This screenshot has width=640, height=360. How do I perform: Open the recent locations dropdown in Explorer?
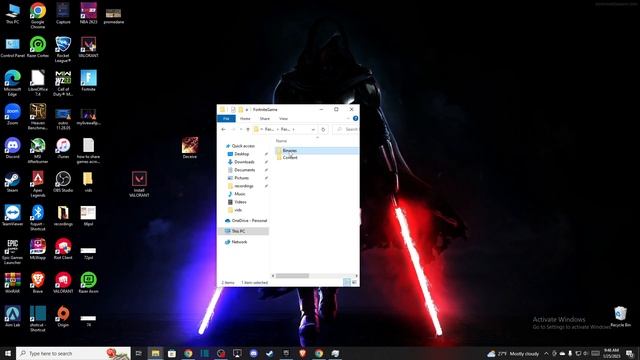241,129
